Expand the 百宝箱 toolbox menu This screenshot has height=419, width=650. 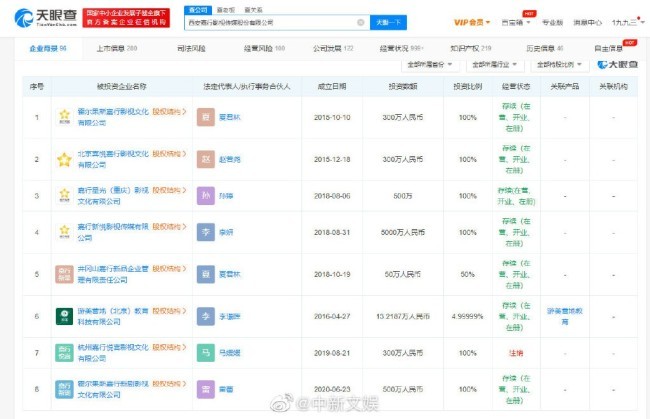[516, 22]
